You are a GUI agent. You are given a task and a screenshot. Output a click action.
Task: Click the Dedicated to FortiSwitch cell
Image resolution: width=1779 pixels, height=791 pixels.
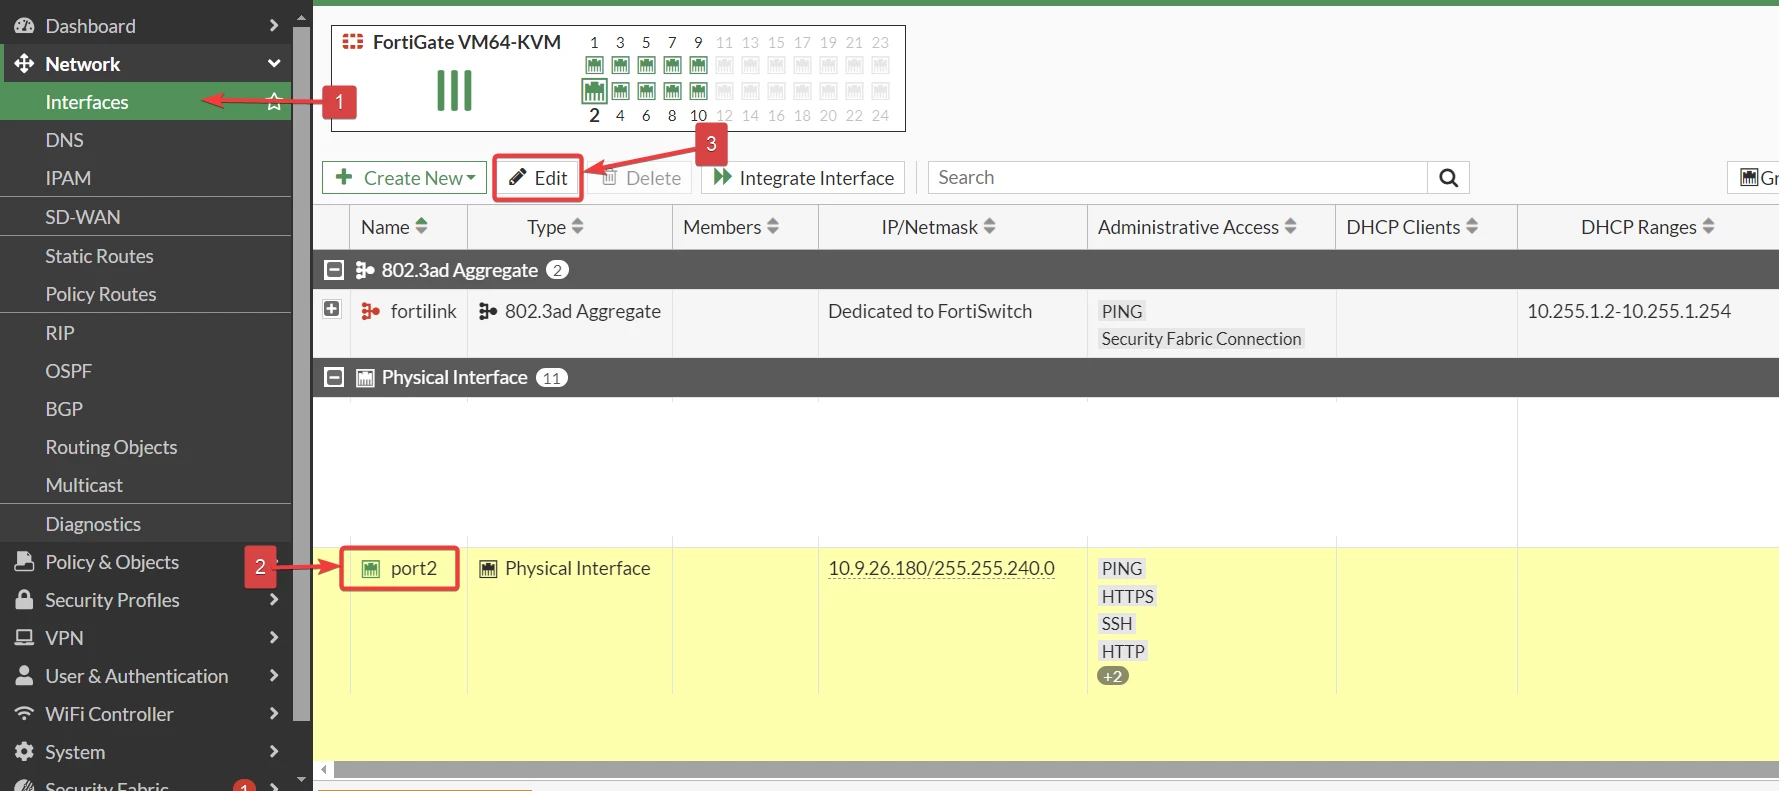coord(930,312)
